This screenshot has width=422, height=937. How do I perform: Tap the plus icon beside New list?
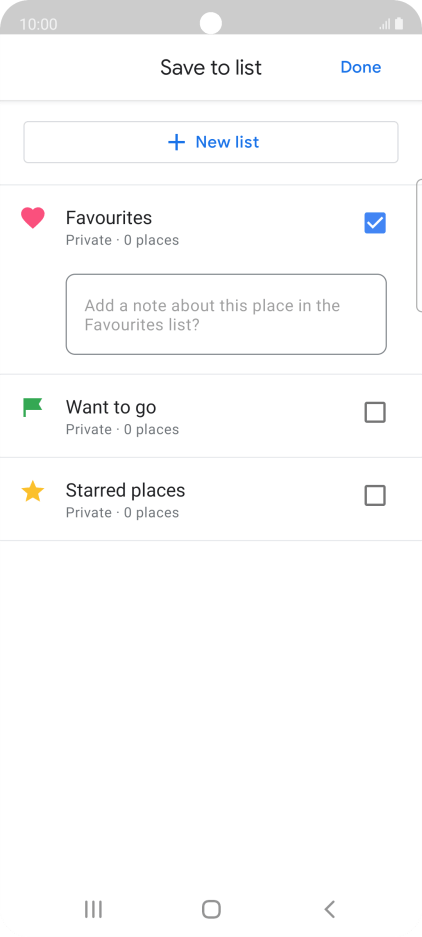(176, 142)
